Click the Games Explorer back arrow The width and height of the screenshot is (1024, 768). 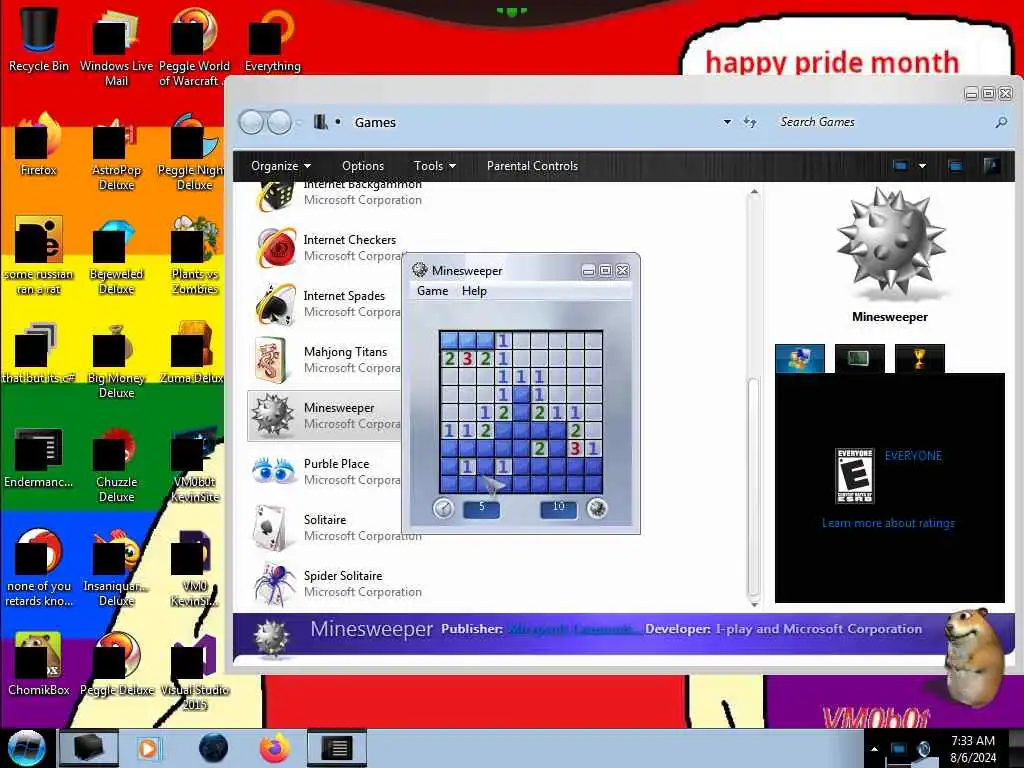251,122
